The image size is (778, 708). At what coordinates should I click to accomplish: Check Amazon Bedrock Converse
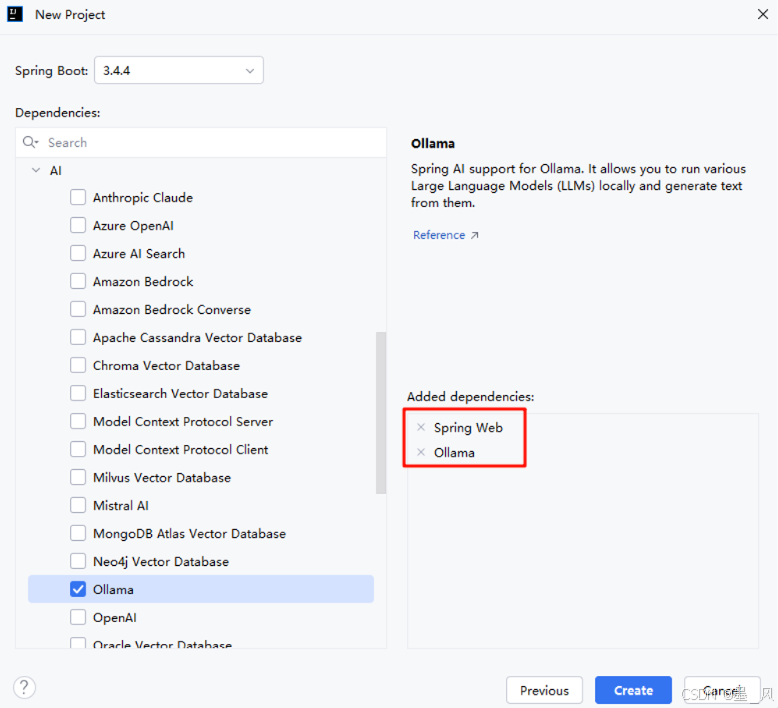coord(78,309)
